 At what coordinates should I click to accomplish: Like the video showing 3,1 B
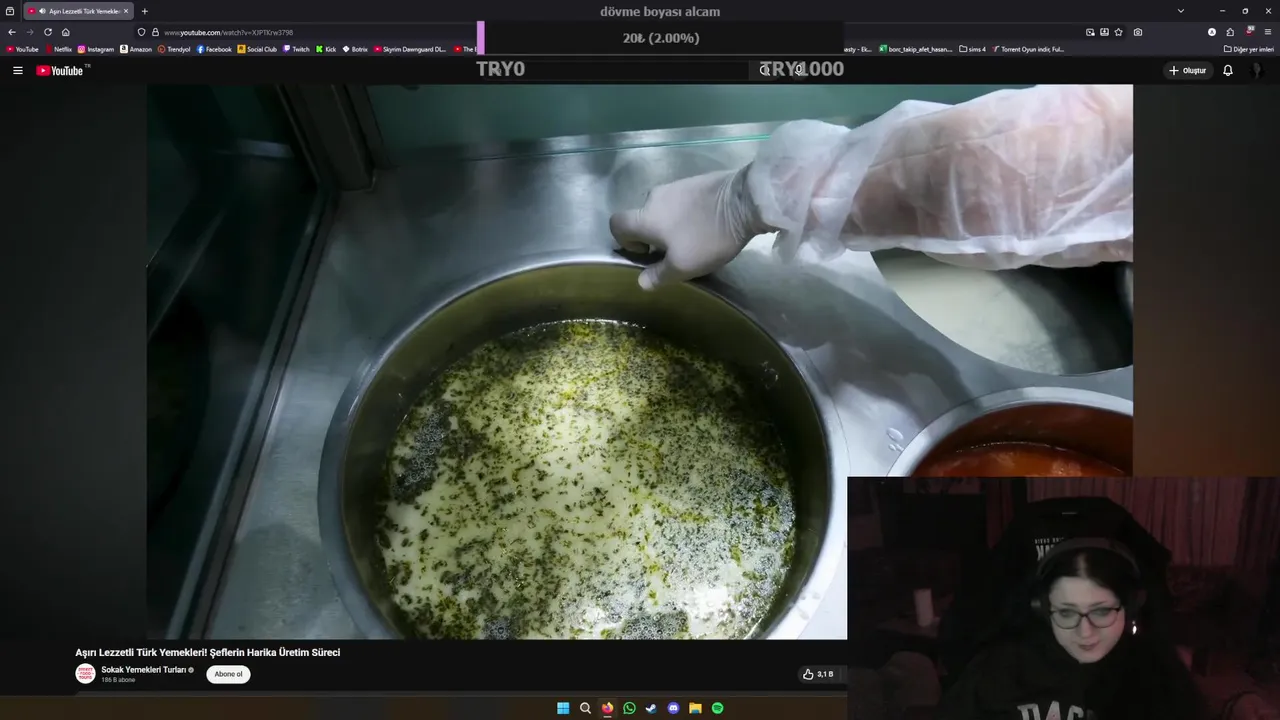tap(817, 674)
